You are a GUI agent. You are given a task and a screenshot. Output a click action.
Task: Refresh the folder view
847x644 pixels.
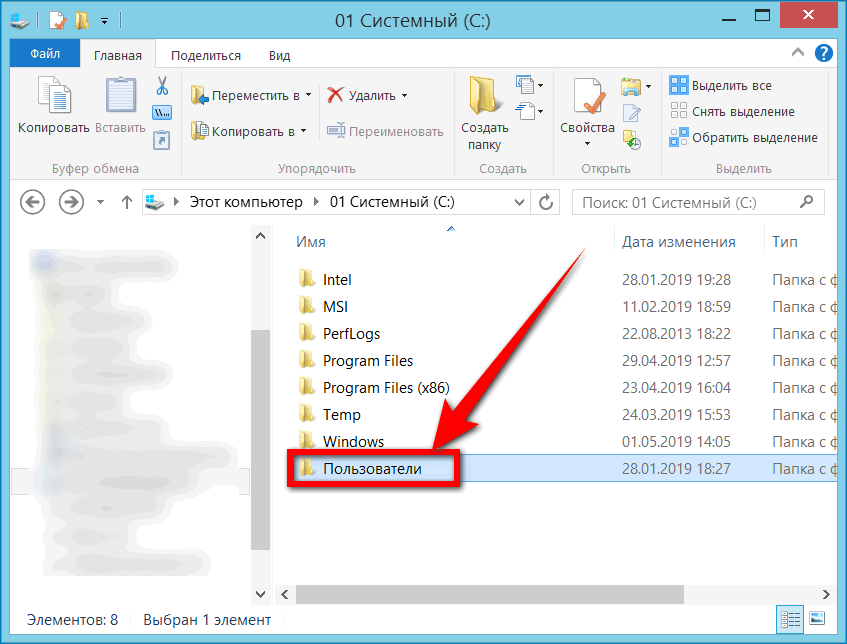546,203
